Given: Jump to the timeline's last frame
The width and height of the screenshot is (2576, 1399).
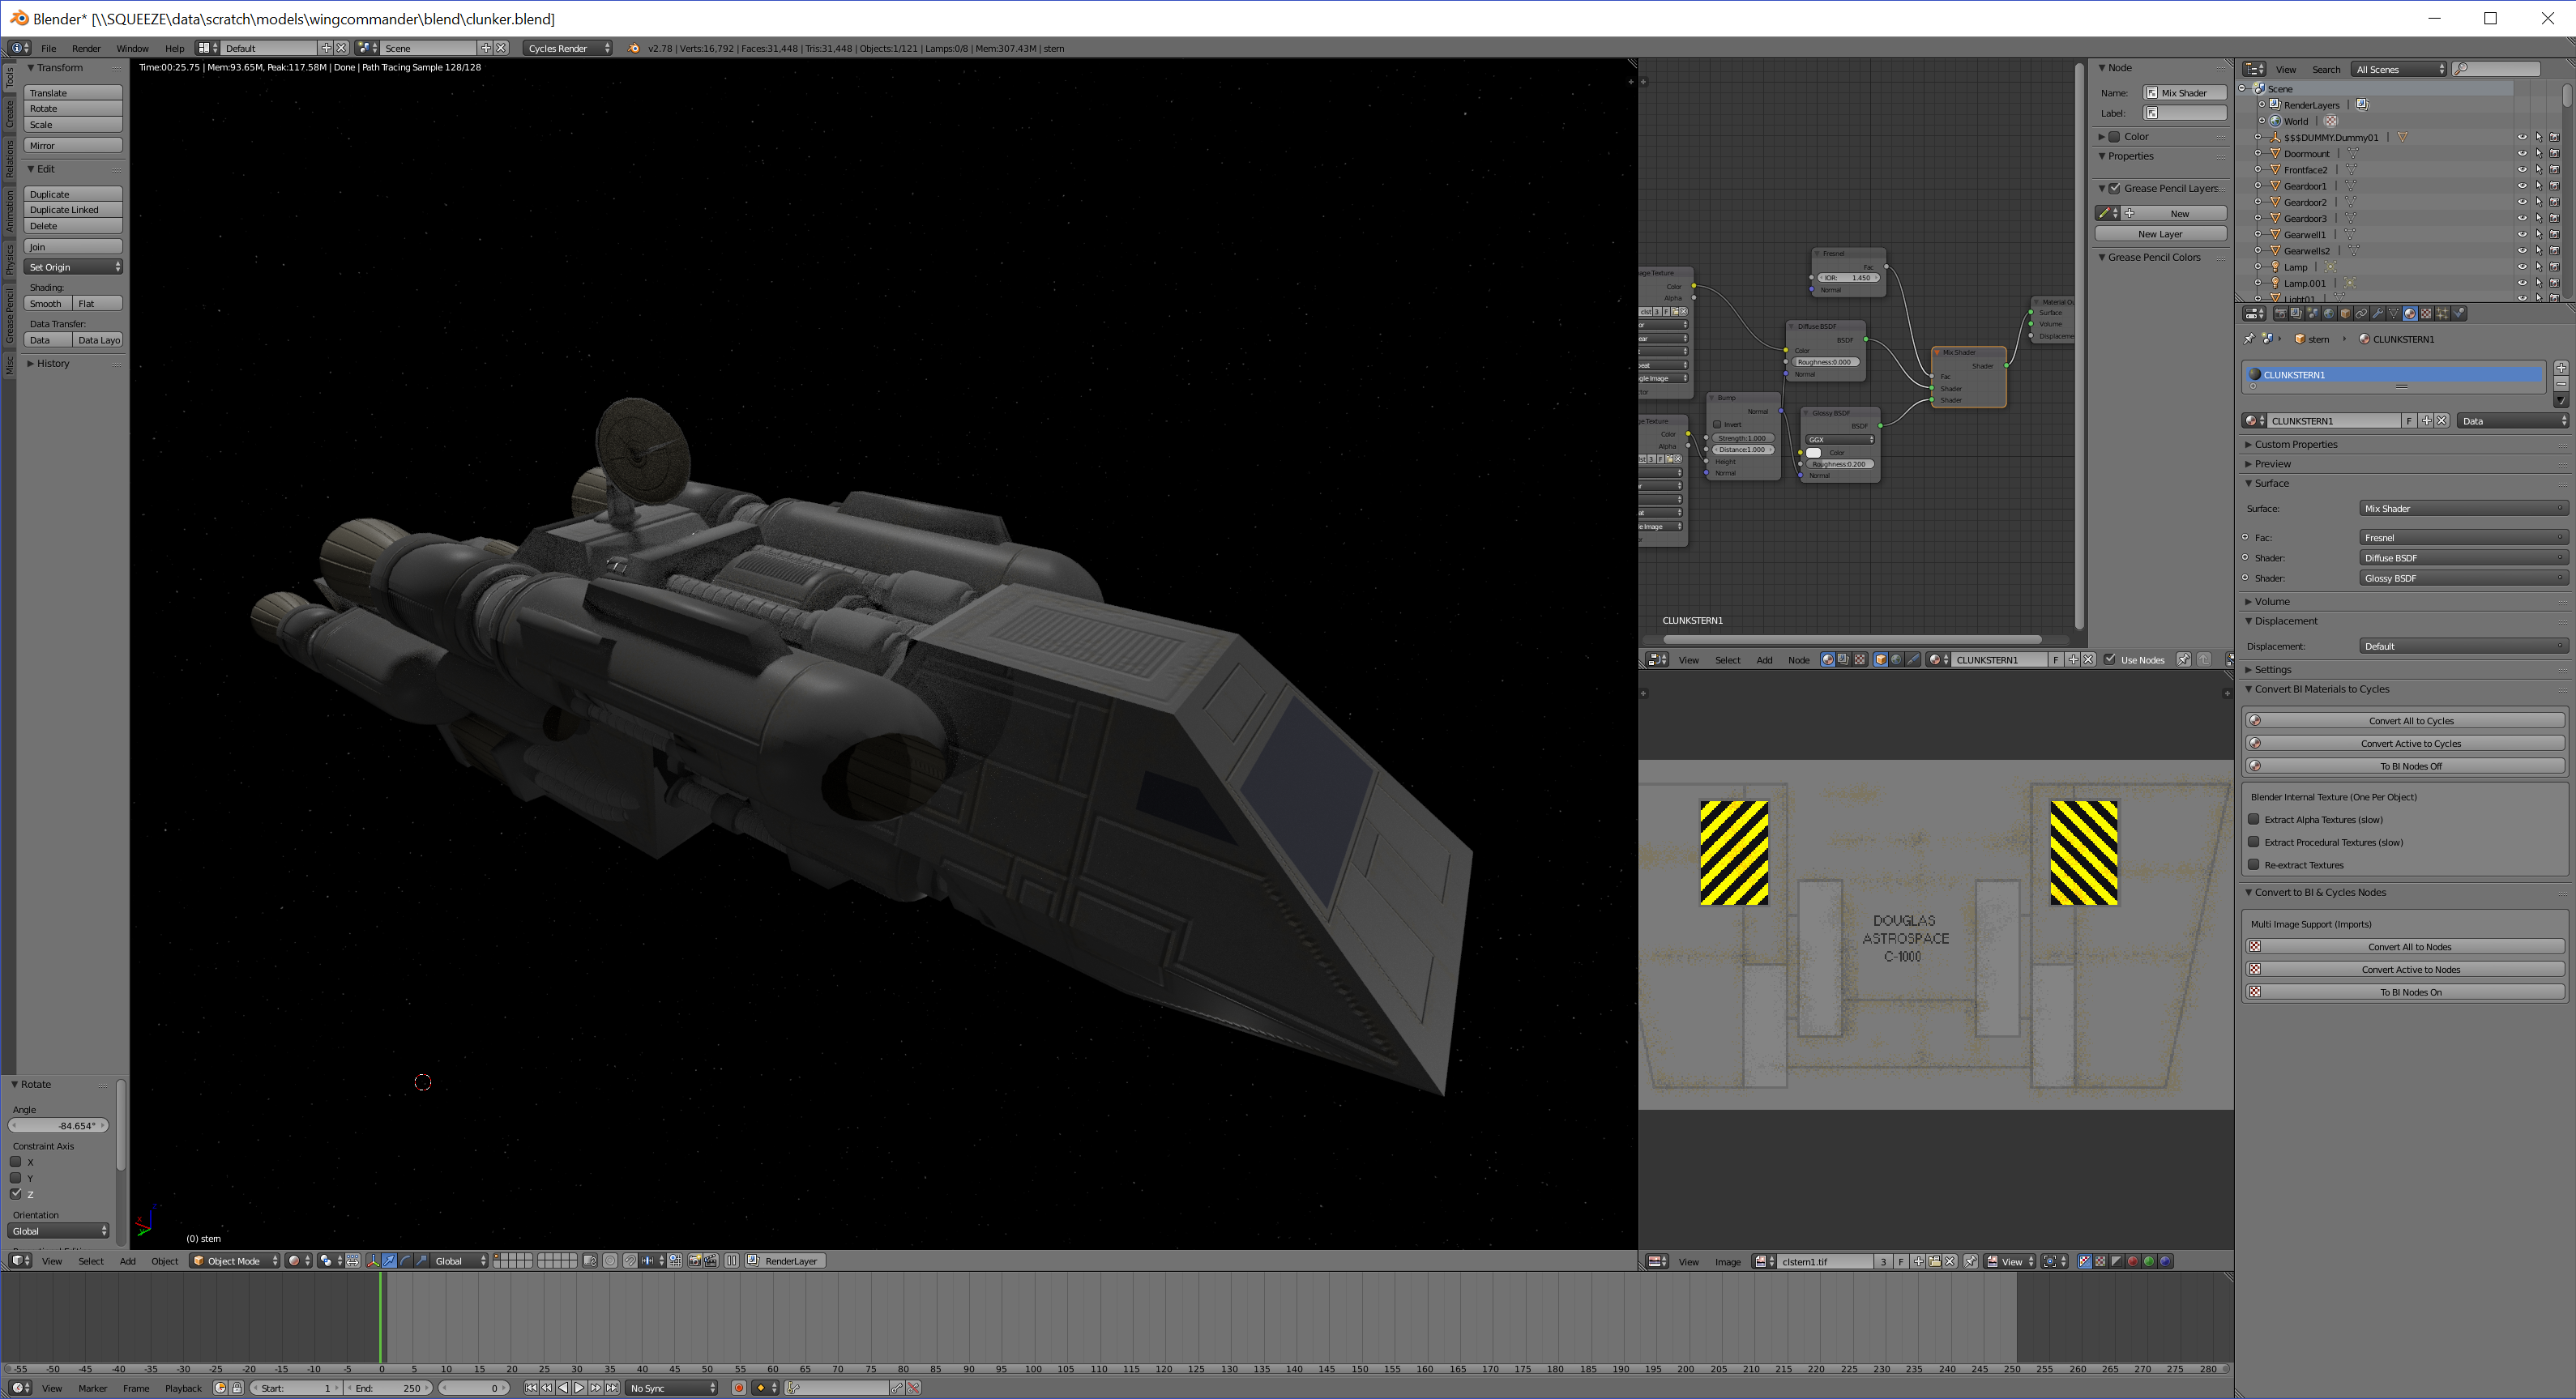Looking at the screenshot, I should [x=612, y=1388].
